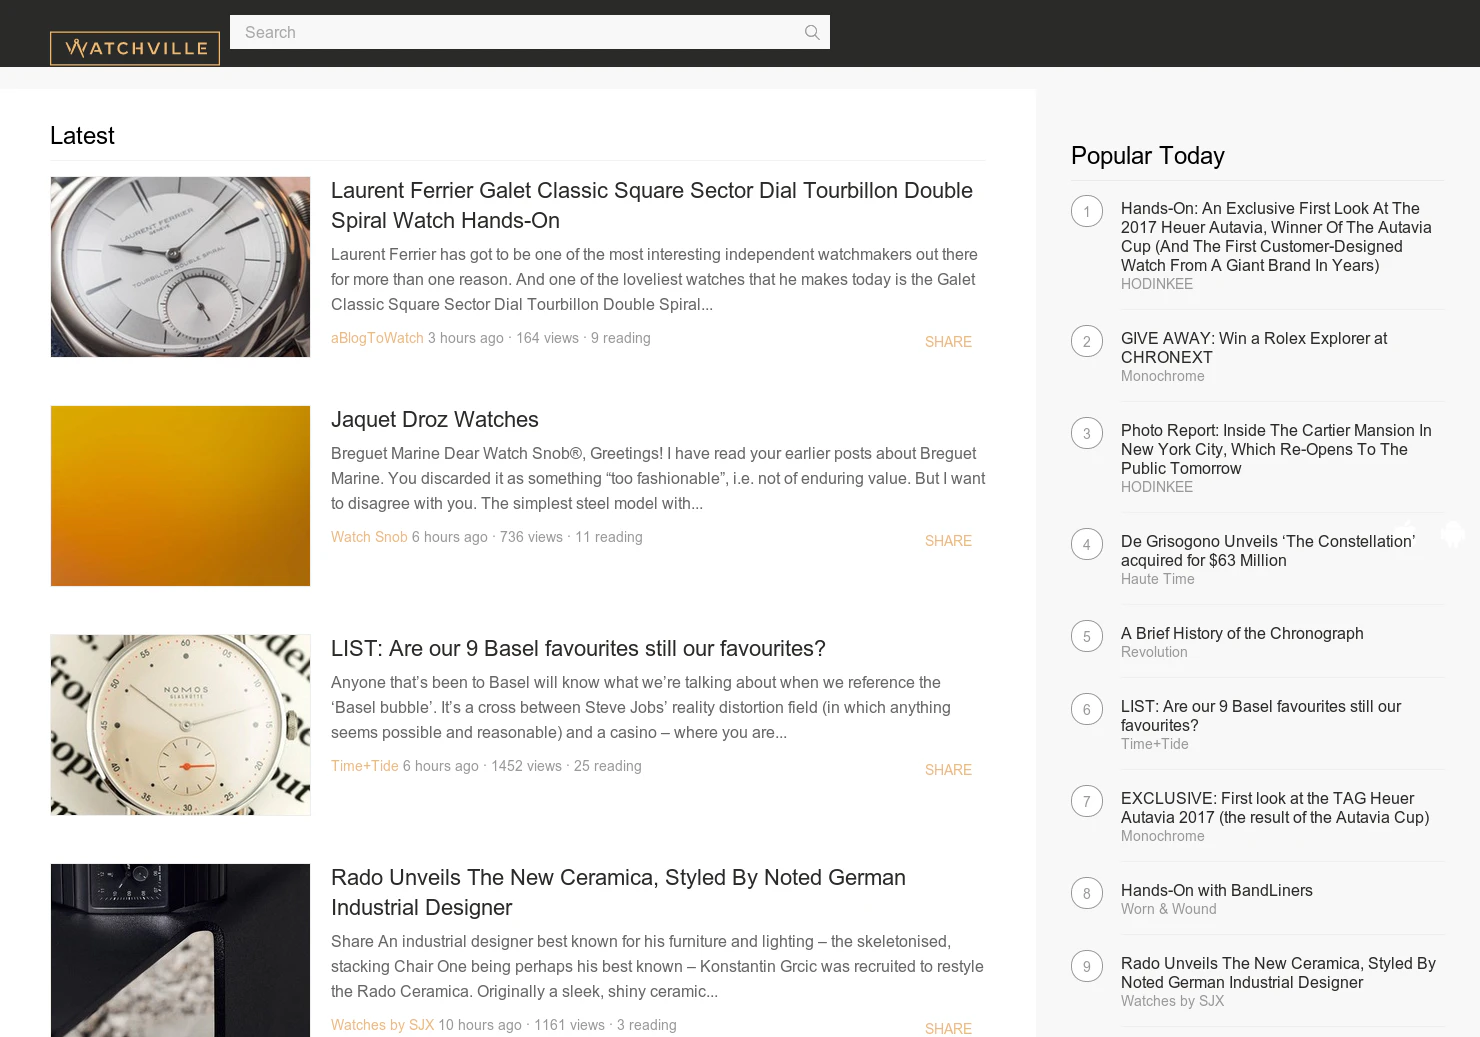Viewport: 1480px width, 1037px height.
Task: Open Hands-On with BandLiners item
Action: (1217, 890)
